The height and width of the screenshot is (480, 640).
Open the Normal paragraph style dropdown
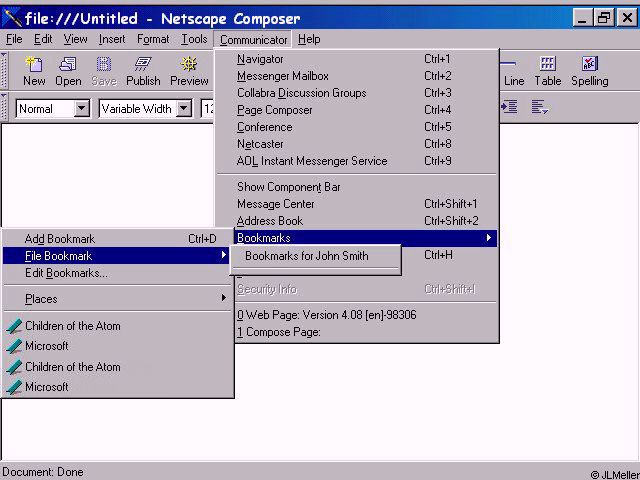(82, 109)
